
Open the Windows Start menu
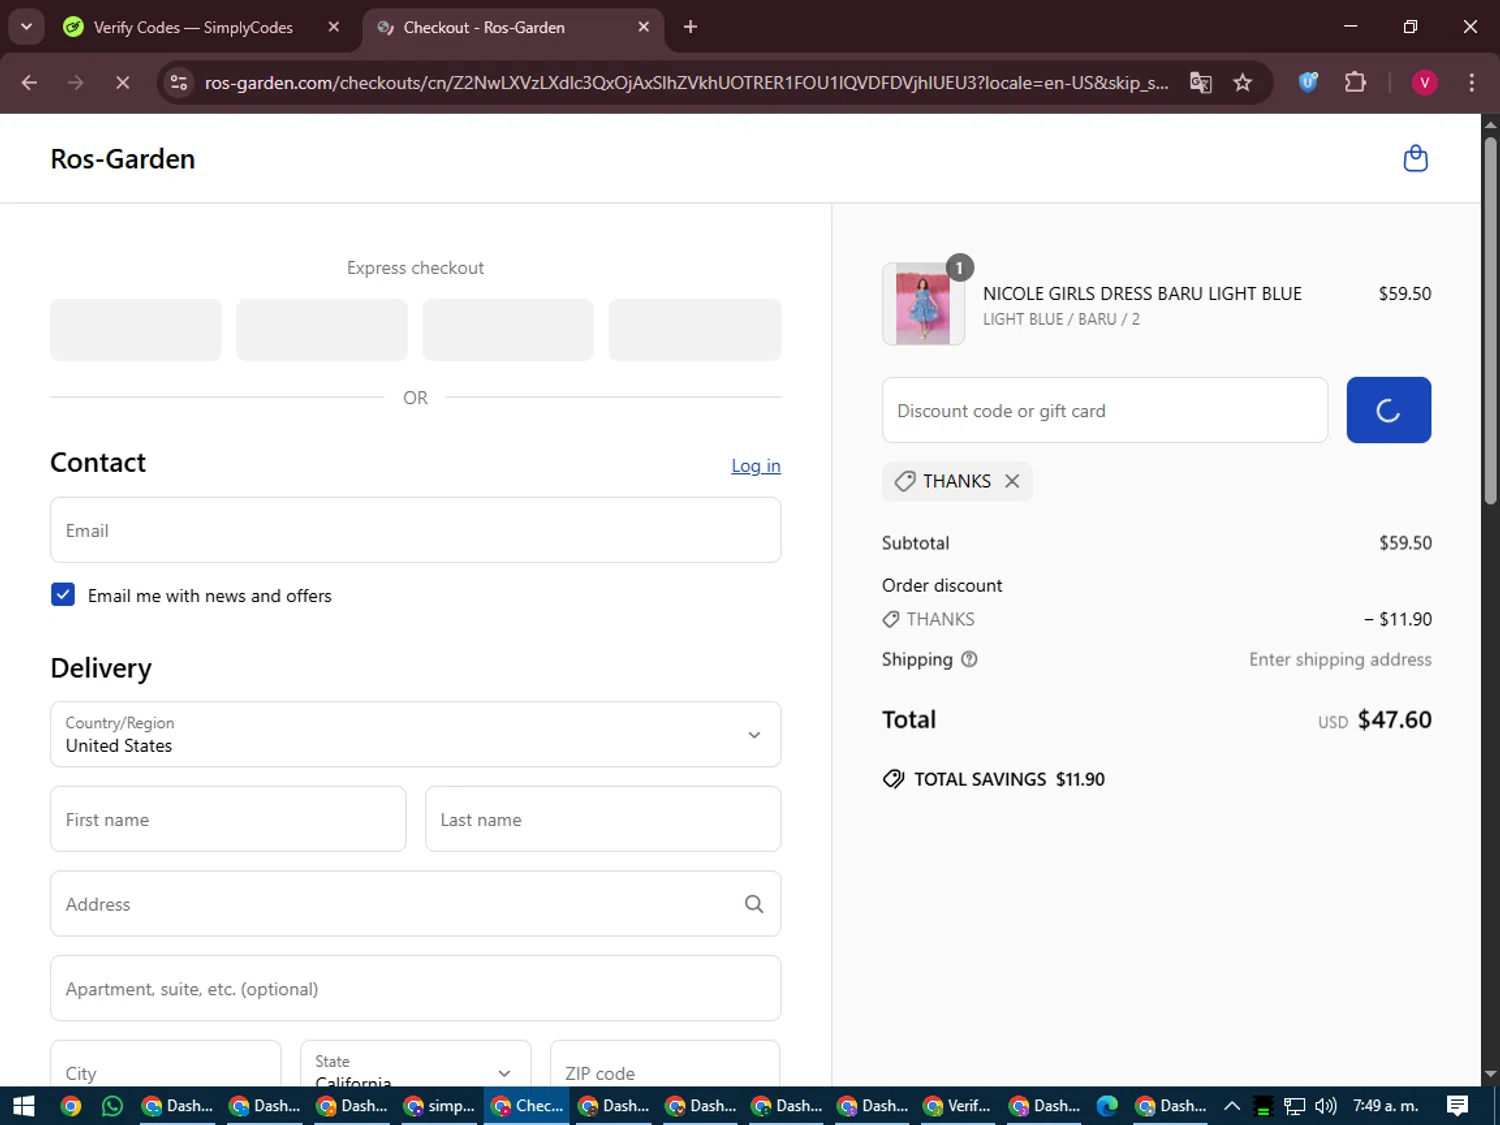point(24,1106)
